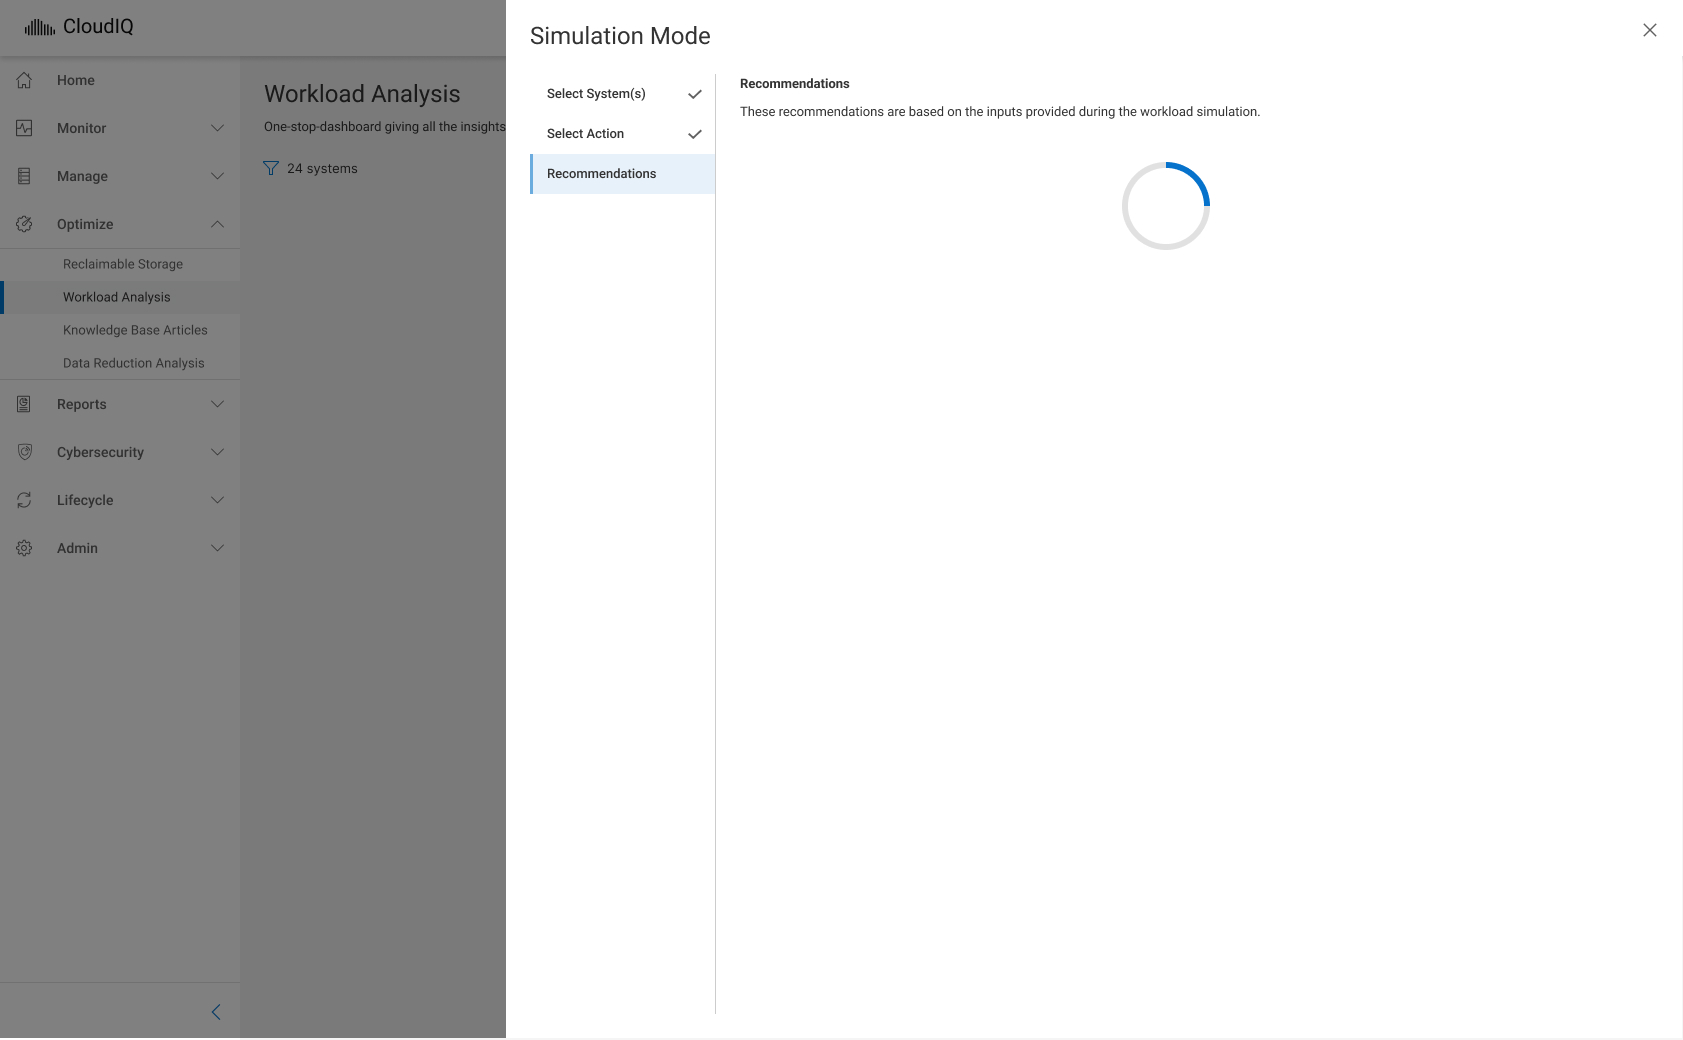Click the Home house icon
Screen dimensions: 1683x1040
click(x=25, y=80)
